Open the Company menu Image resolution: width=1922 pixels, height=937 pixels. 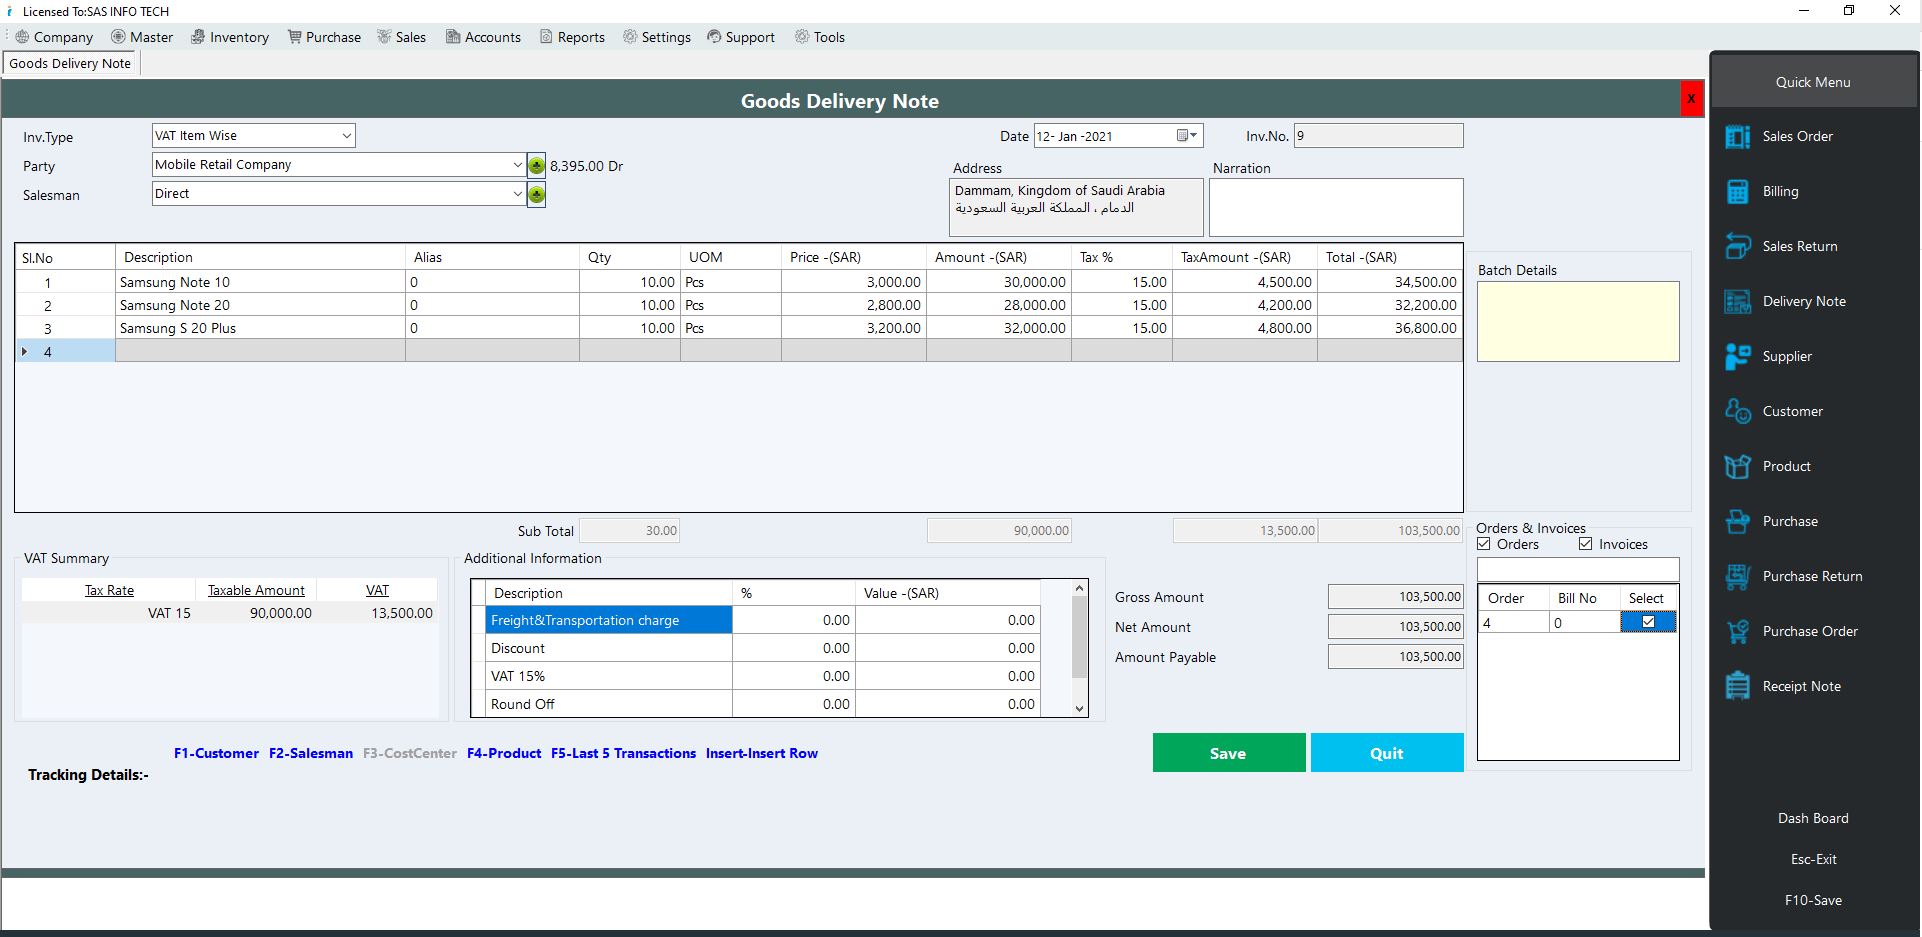click(x=55, y=37)
